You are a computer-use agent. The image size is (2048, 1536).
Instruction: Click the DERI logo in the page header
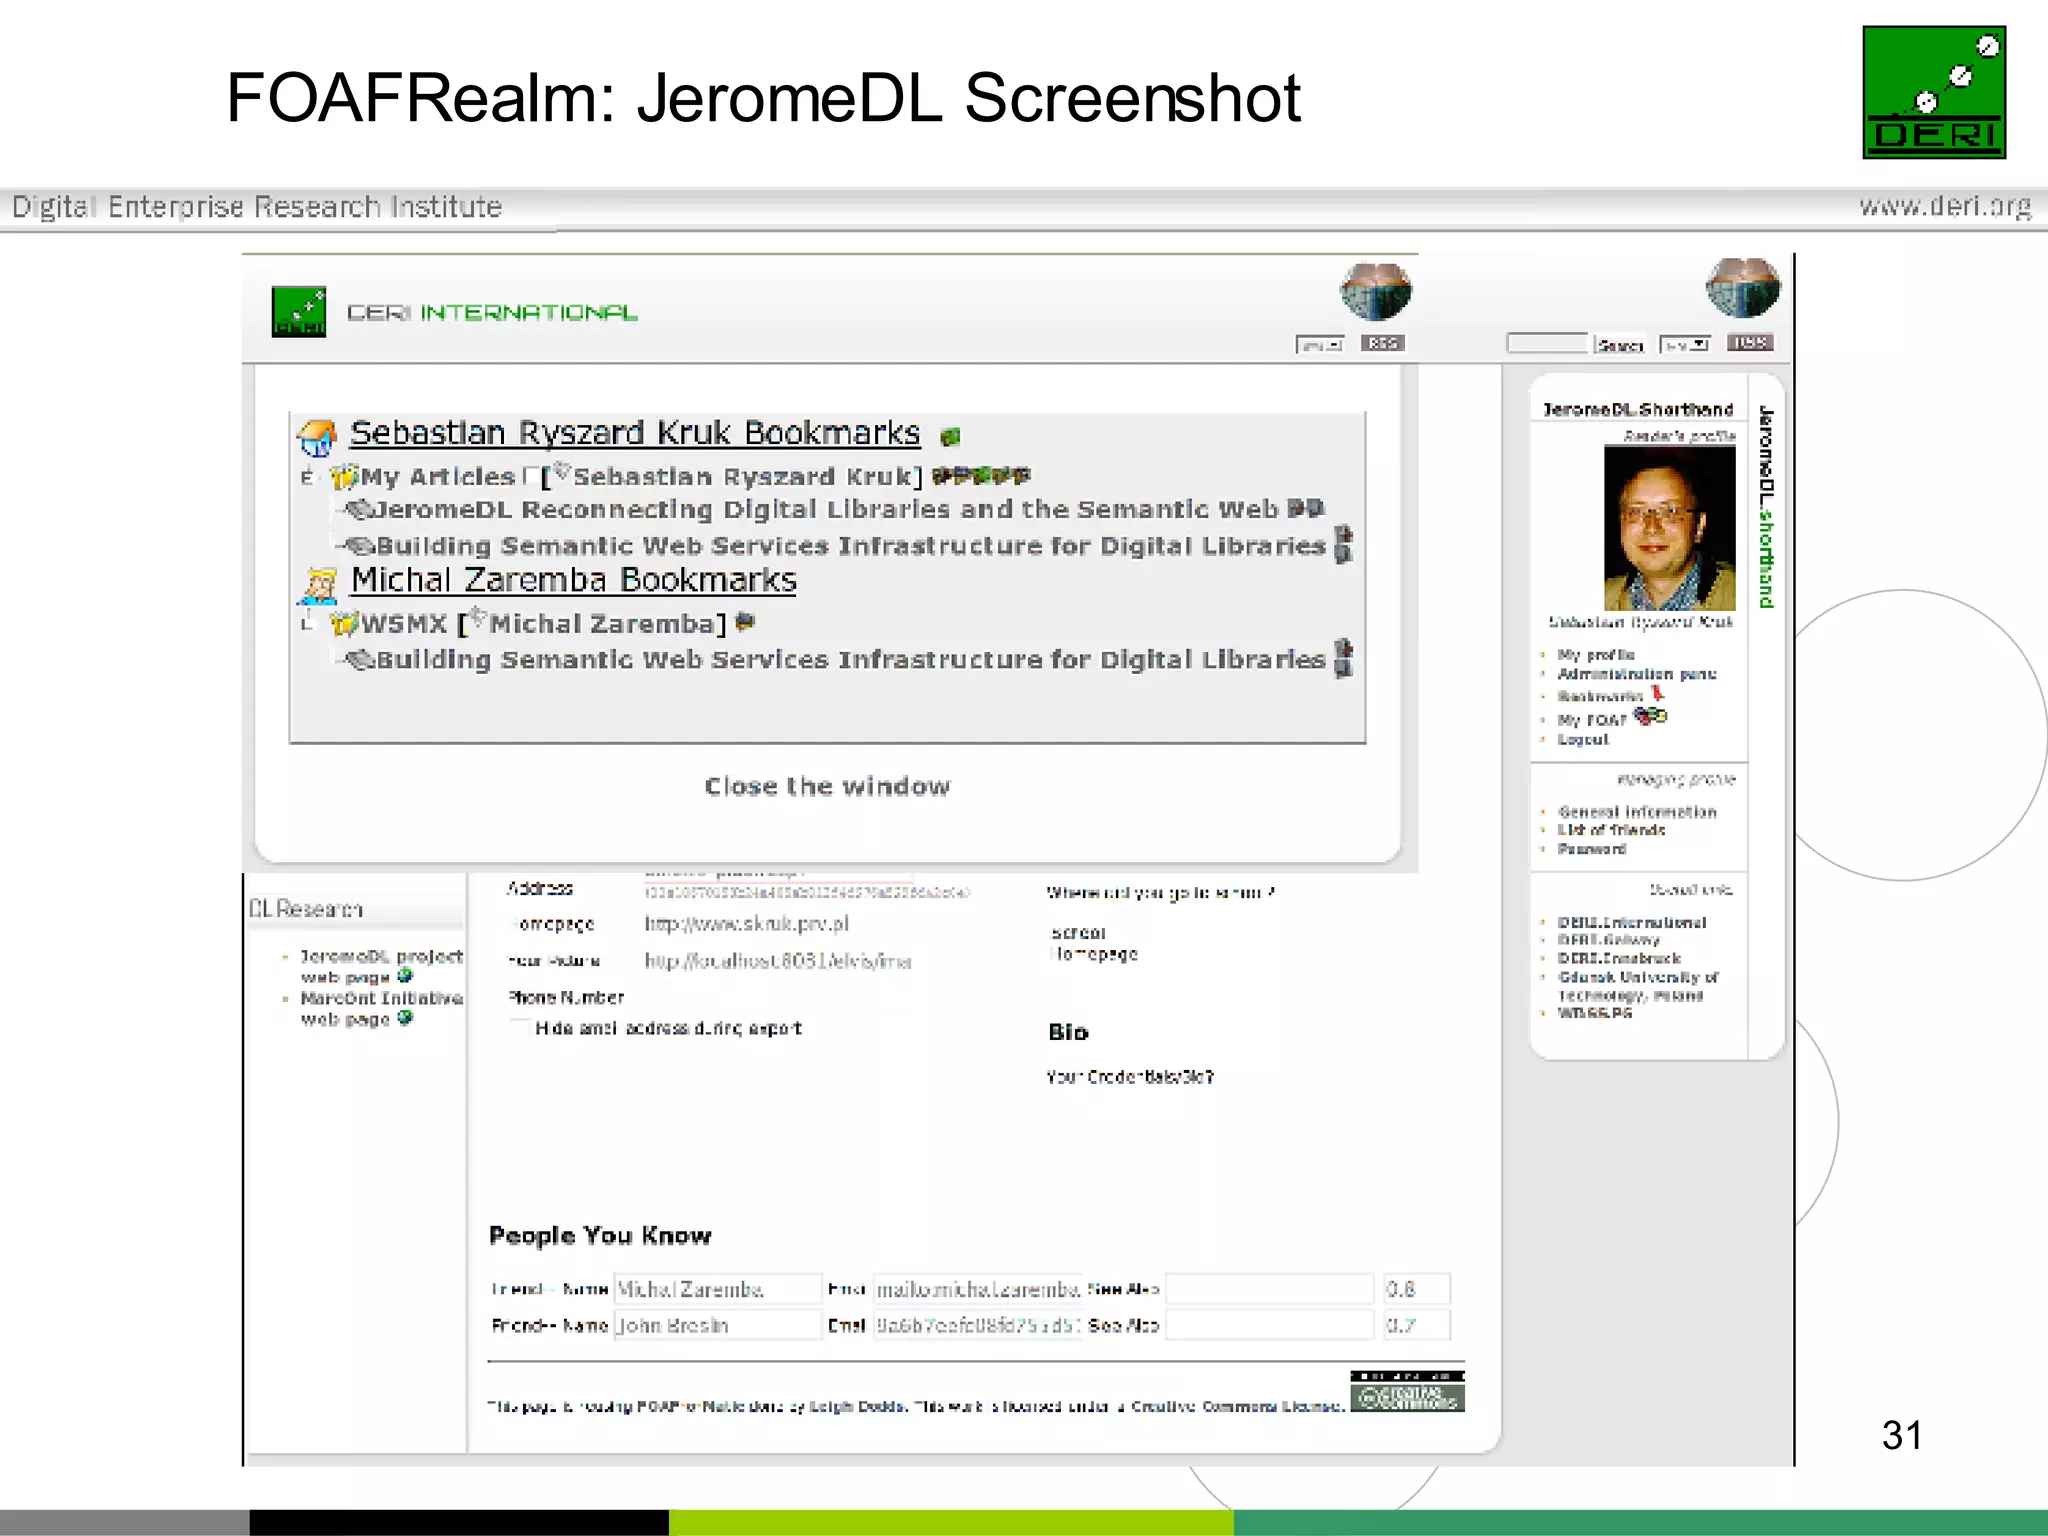click(299, 312)
